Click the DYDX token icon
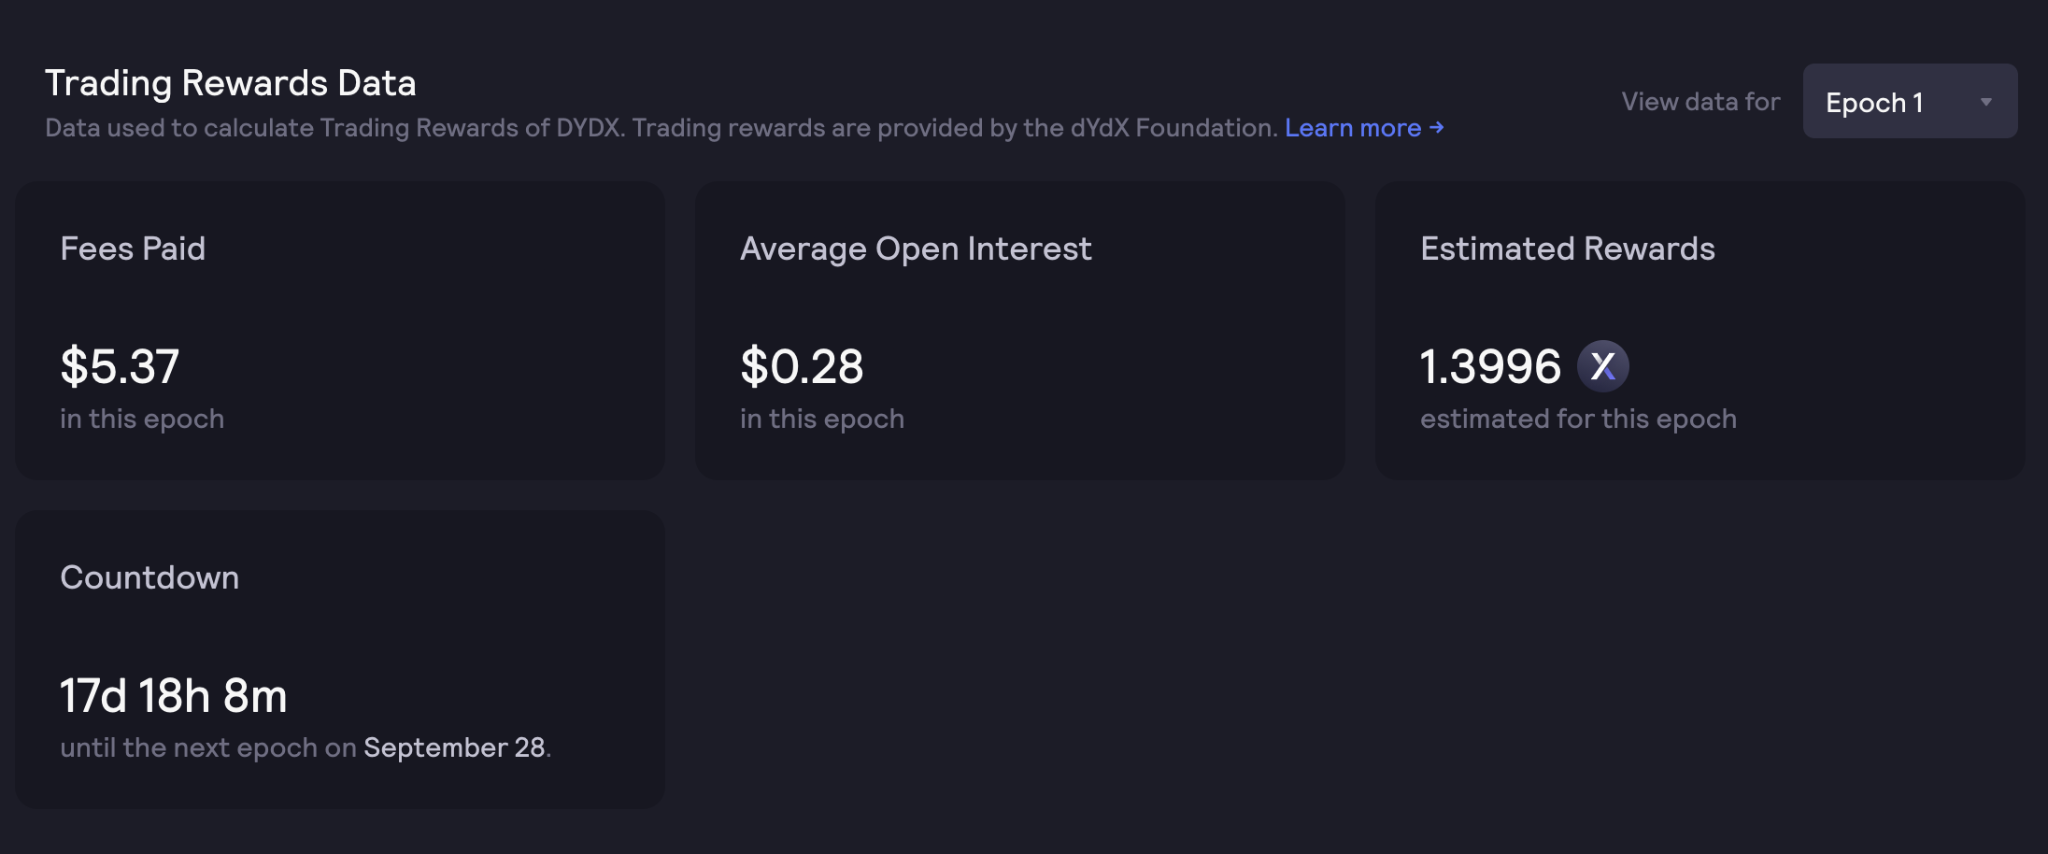Viewport: 2048px width, 854px height. 1602,366
